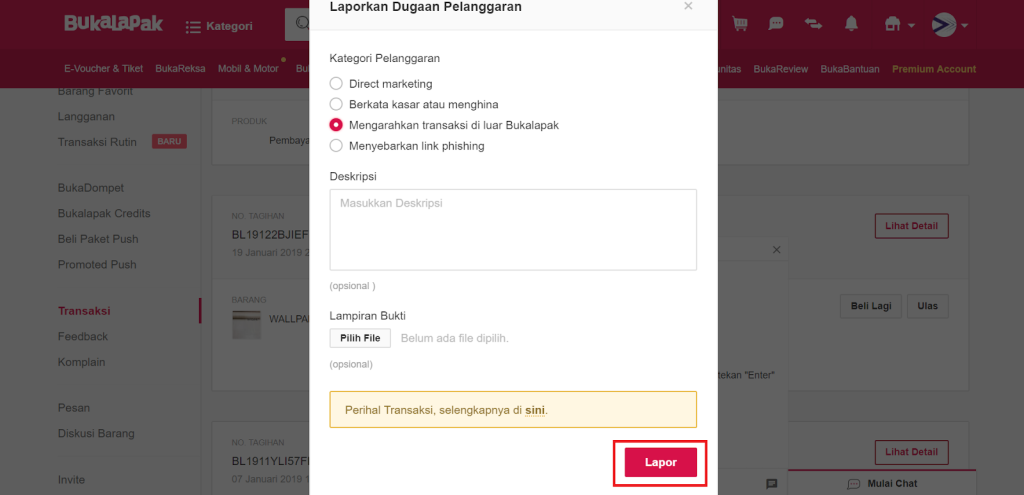Click the Bukalapak logo
1024x495 pixels.
(x=114, y=24)
